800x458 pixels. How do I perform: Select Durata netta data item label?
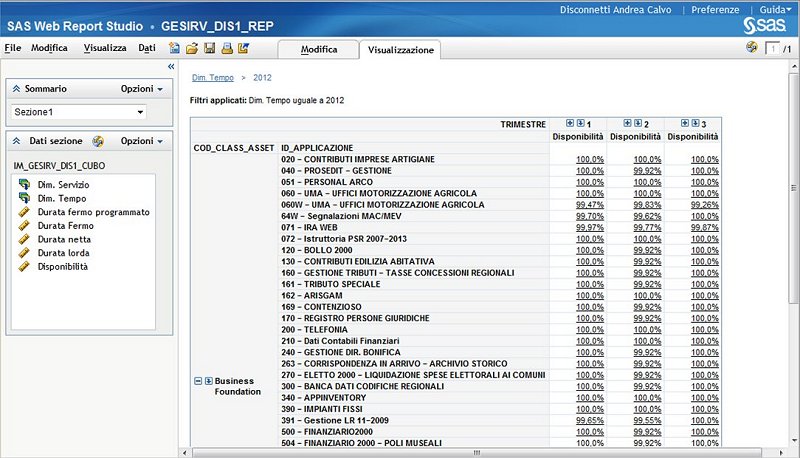pyautogui.click(x=64, y=239)
